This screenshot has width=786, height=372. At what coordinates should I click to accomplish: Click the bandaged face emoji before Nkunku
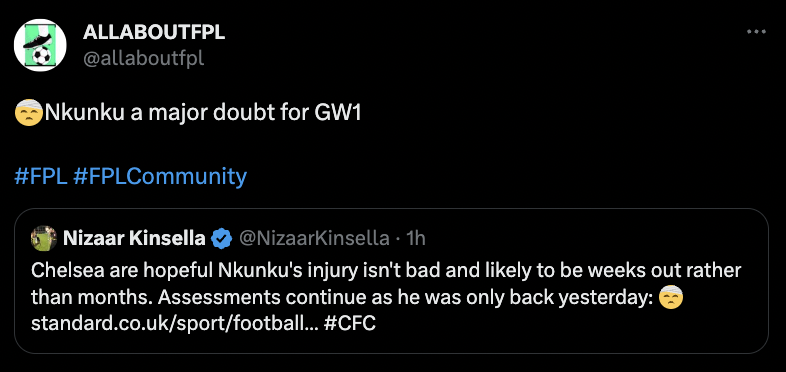[x=29, y=113]
